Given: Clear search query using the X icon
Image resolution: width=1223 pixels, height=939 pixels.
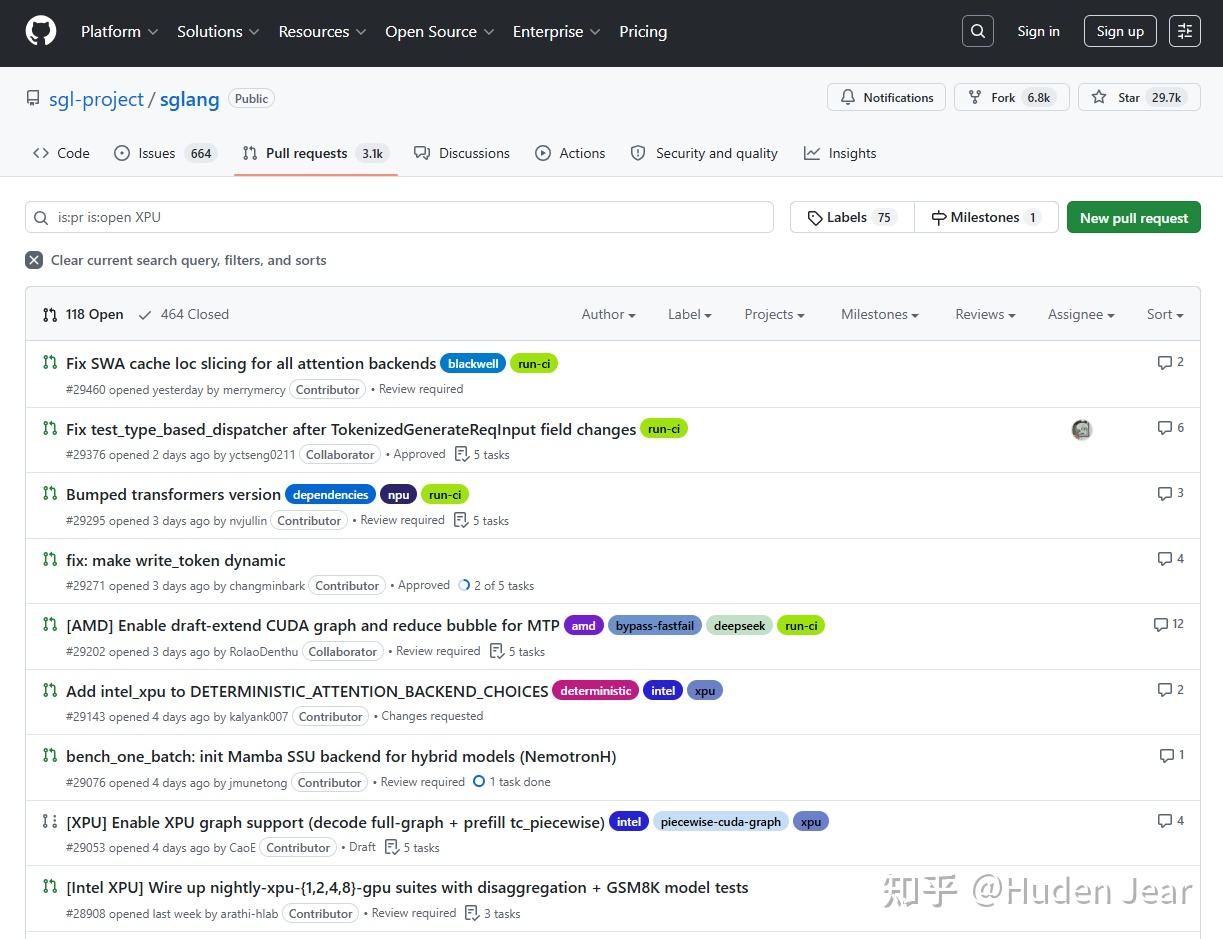Looking at the screenshot, I should (x=34, y=260).
